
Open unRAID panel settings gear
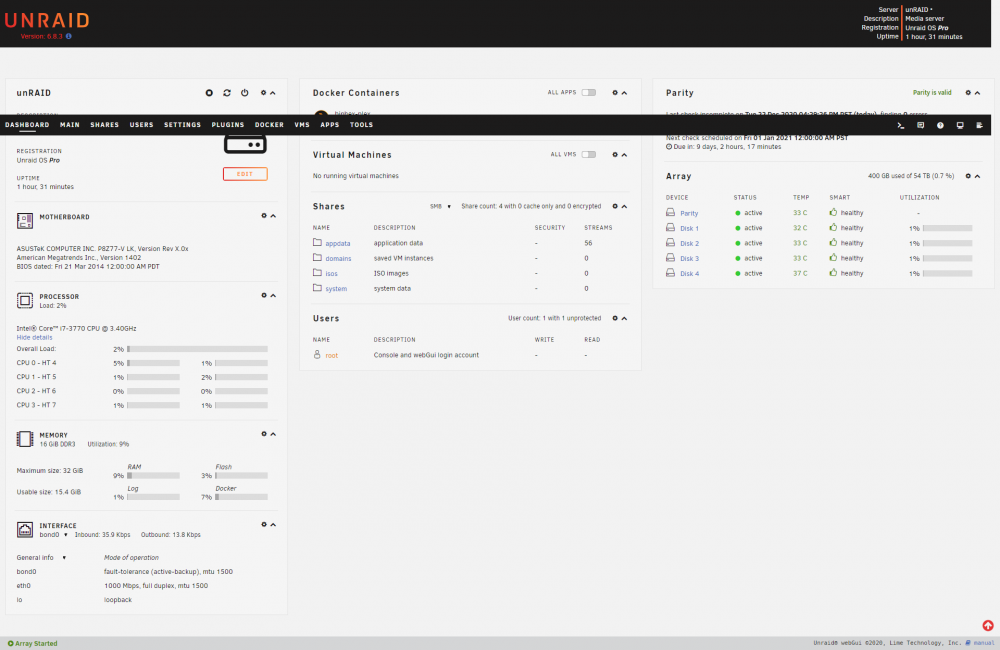point(263,93)
